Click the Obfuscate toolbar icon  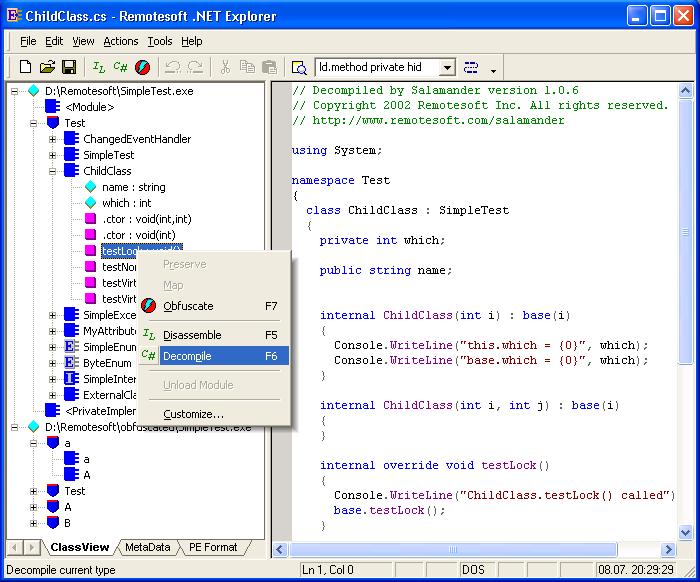[x=143, y=67]
